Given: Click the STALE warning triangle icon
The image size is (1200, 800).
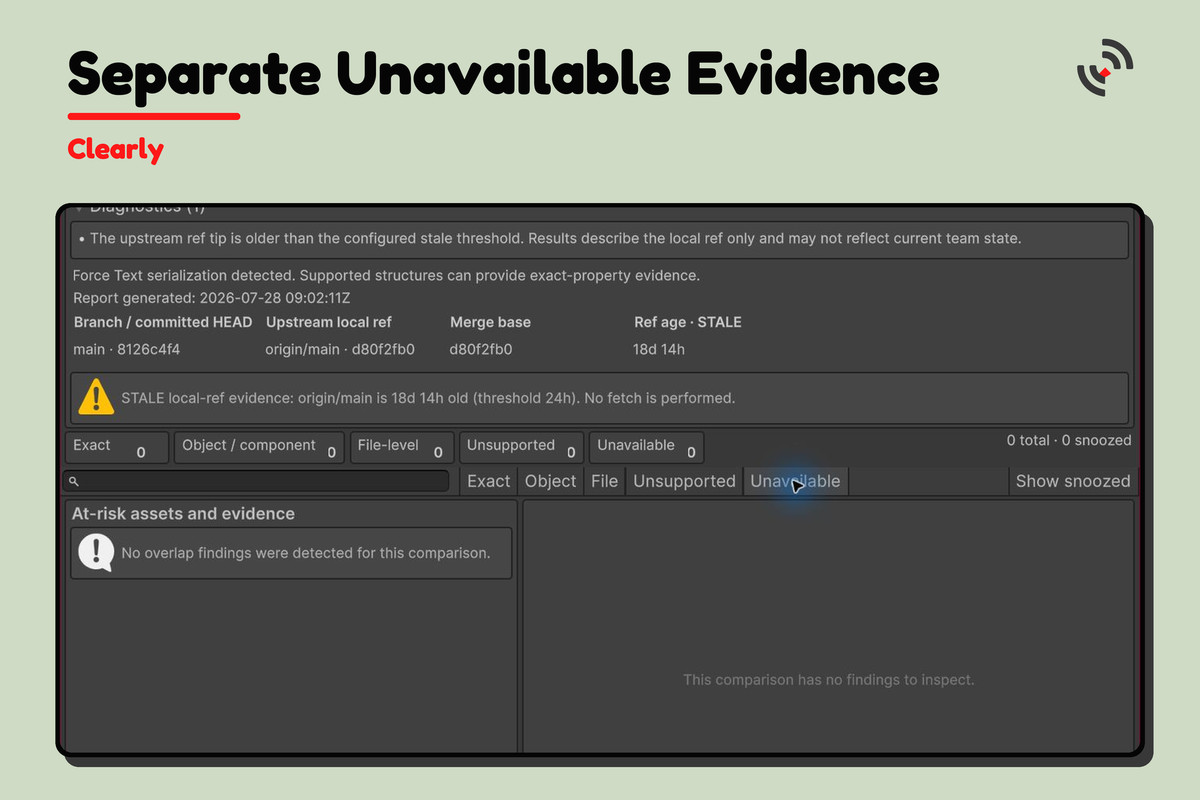Looking at the screenshot, I should pyautogui.click(x=96, y=397).
